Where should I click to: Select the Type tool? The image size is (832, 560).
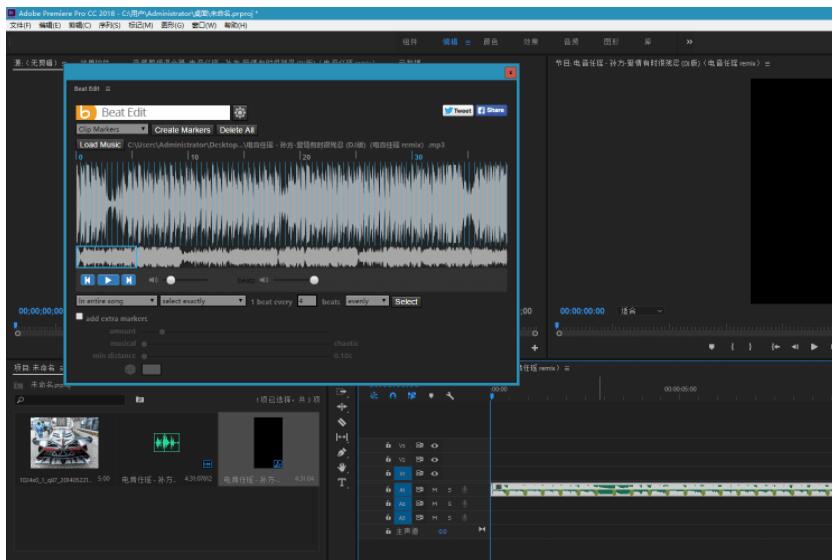[x=342, y=483]
